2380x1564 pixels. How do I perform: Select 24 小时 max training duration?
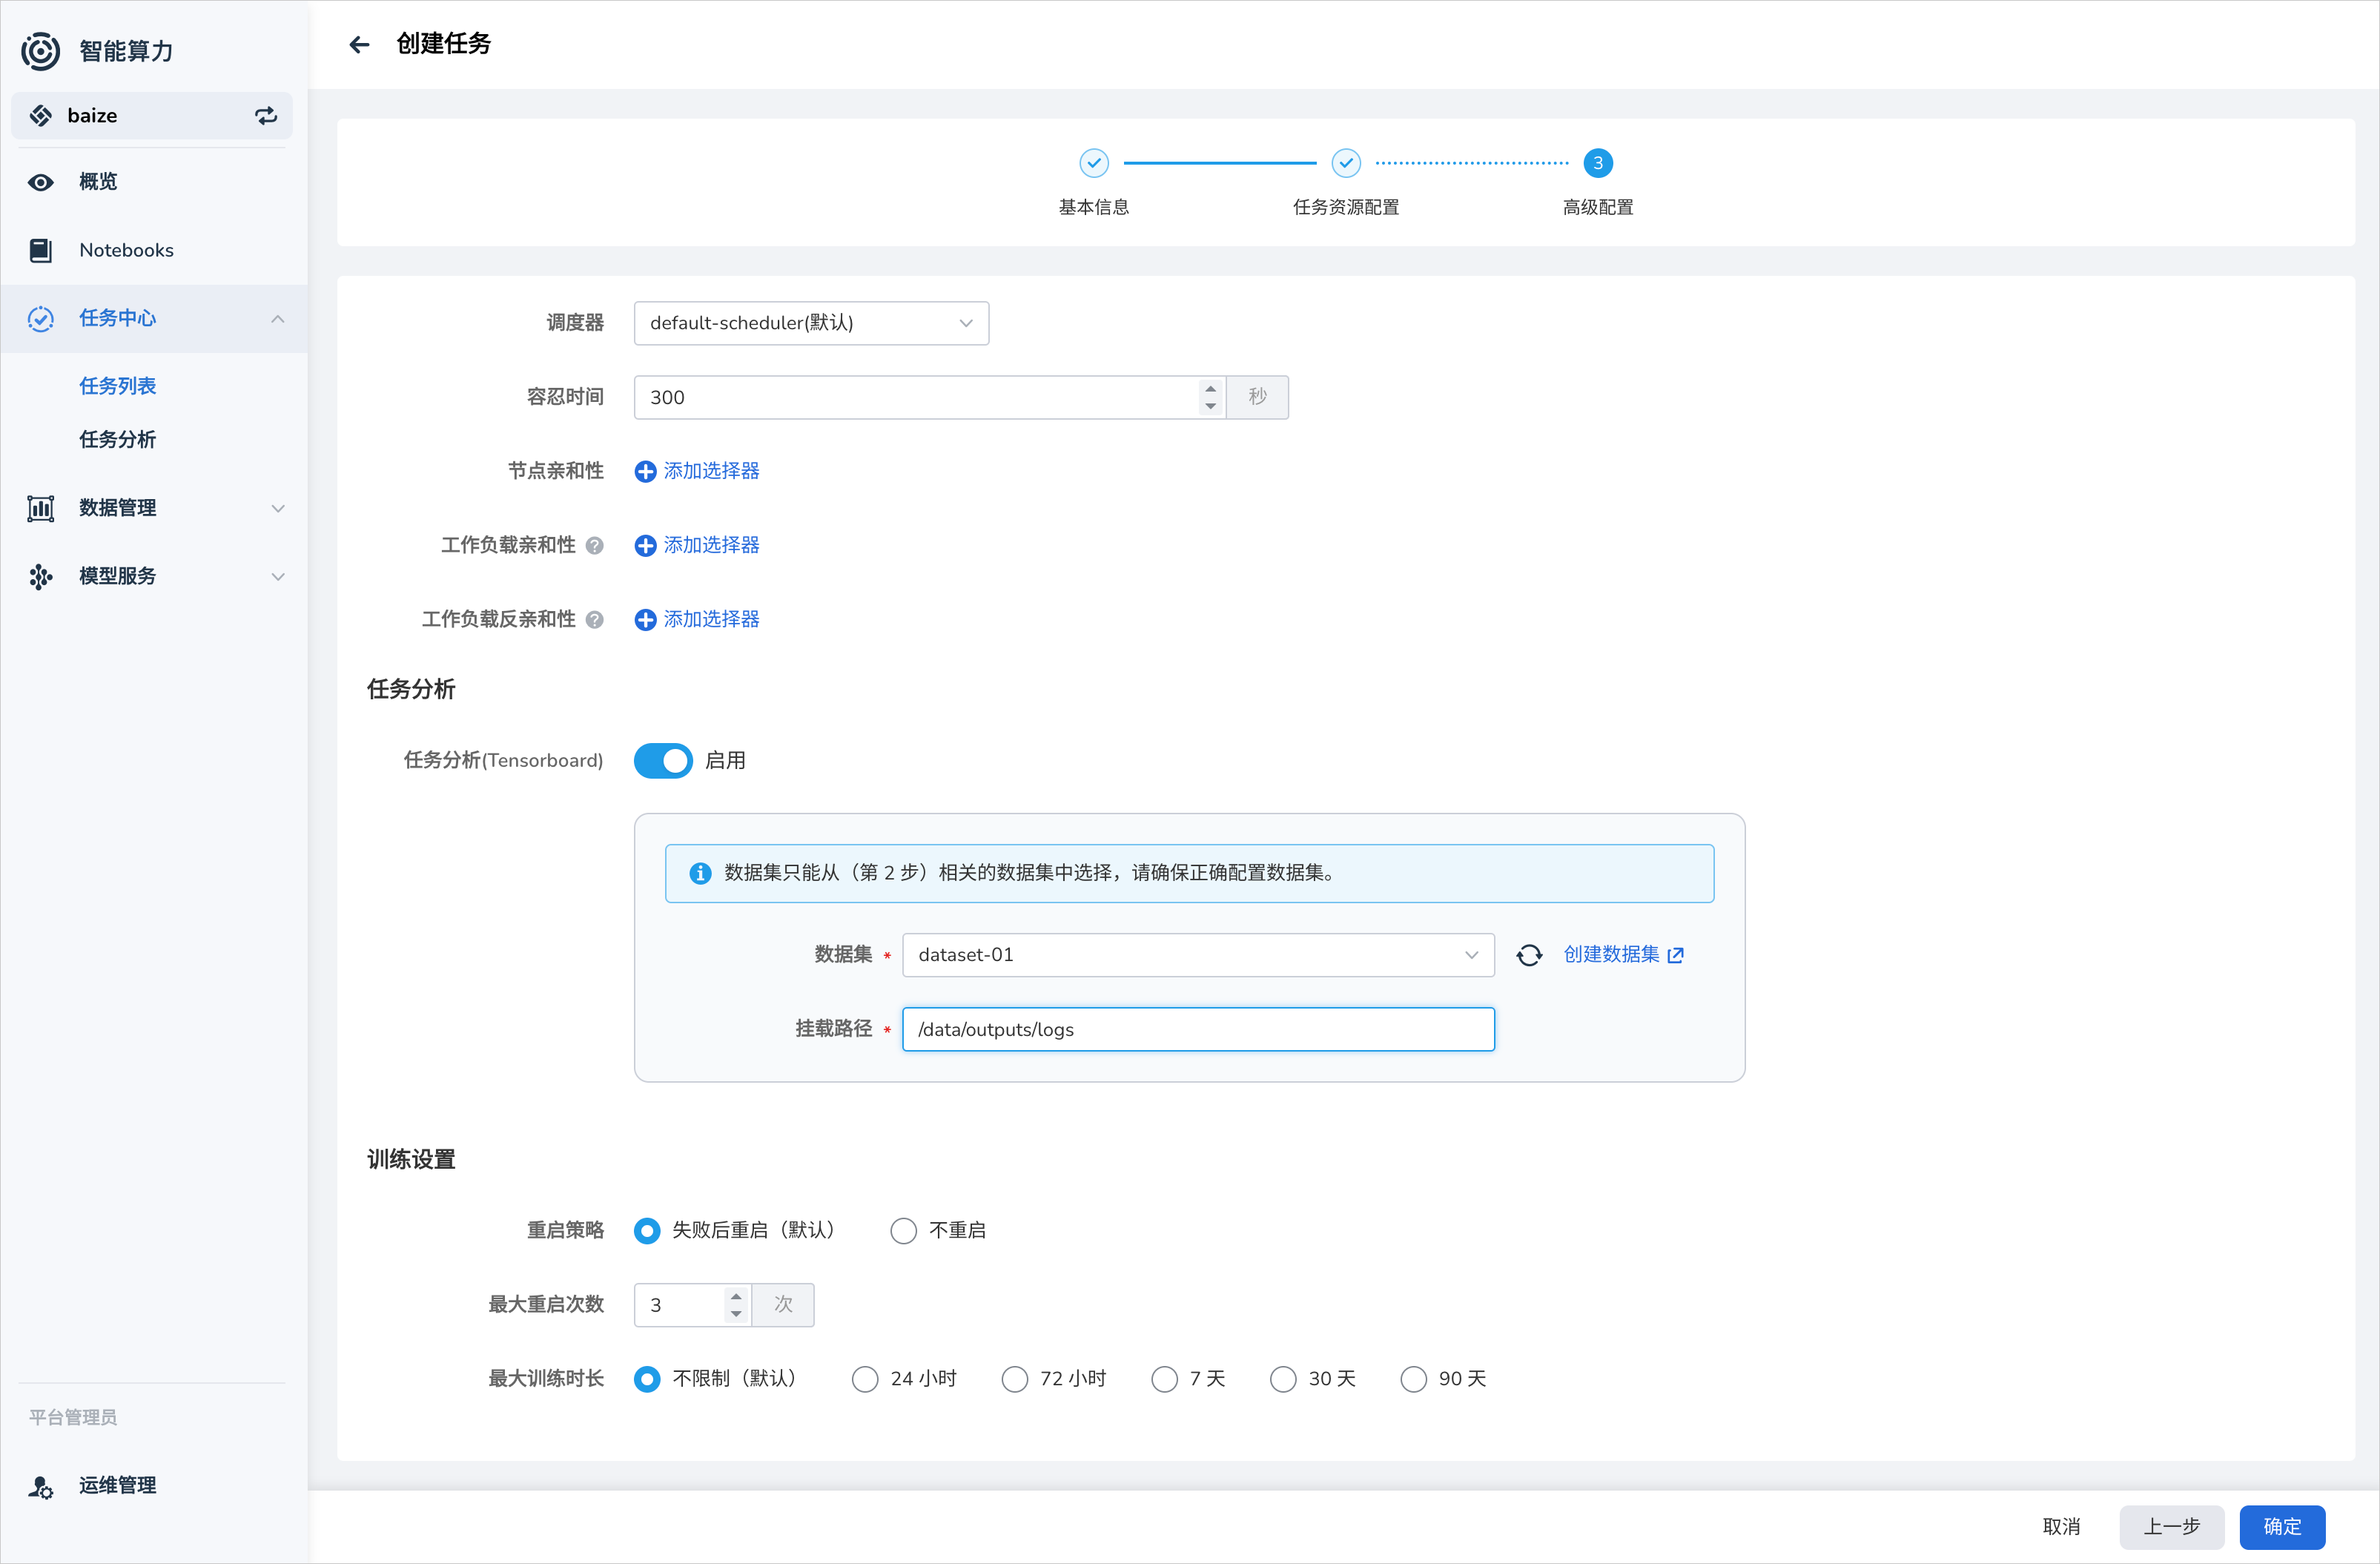tap(865, 1379)
